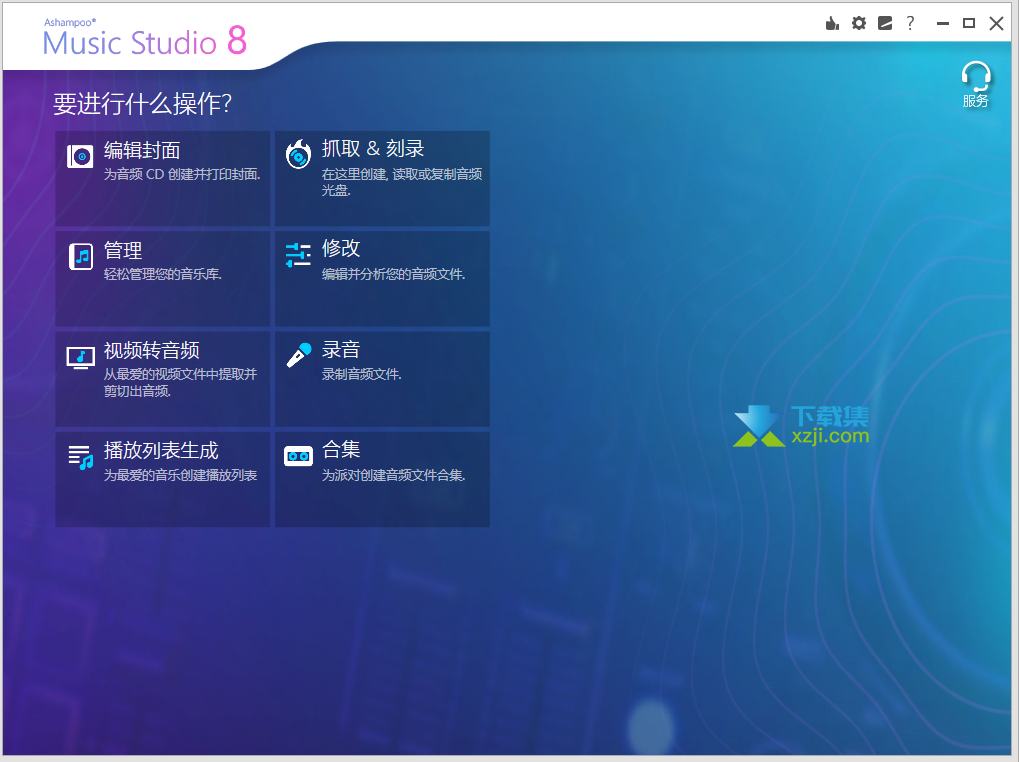The image size is (1019, 762).
Task: Open the 修改 tile title
Action: click(341, 248)
